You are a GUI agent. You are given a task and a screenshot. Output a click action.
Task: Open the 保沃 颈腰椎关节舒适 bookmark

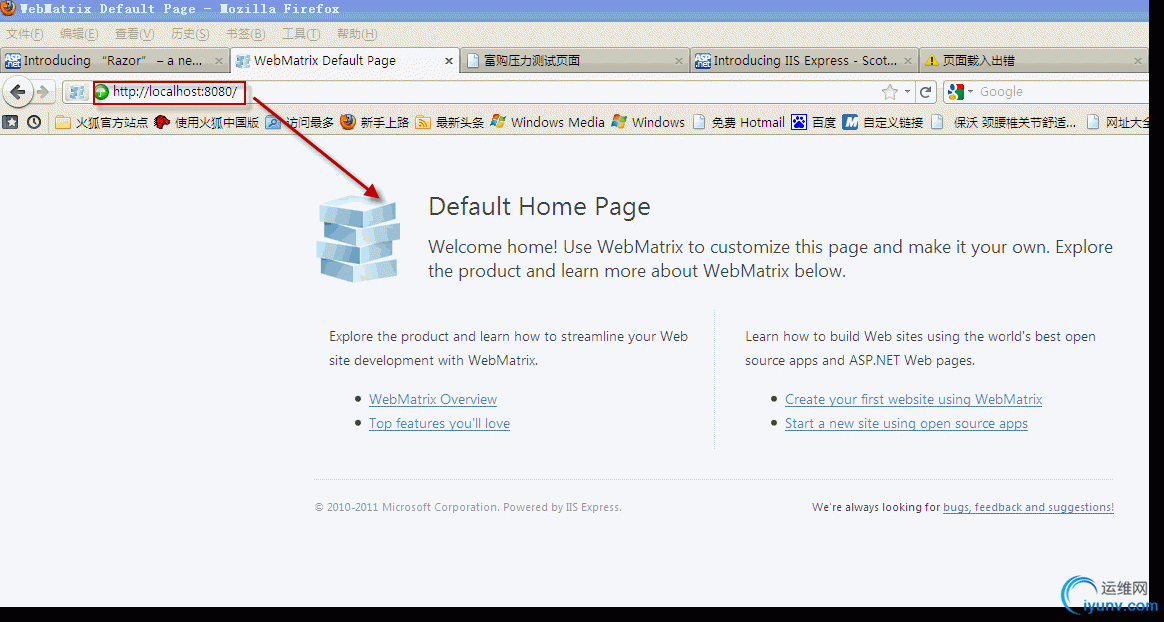pos(1004,122)
